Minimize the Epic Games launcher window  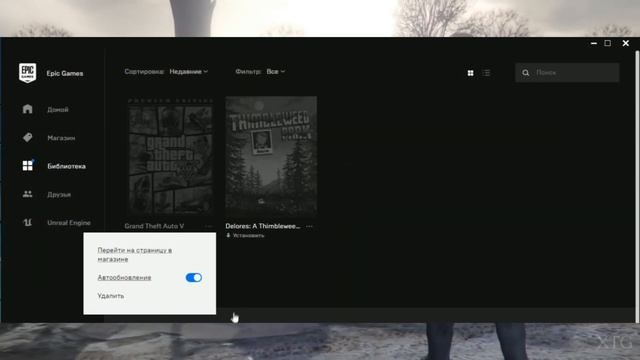click(593, 43)
